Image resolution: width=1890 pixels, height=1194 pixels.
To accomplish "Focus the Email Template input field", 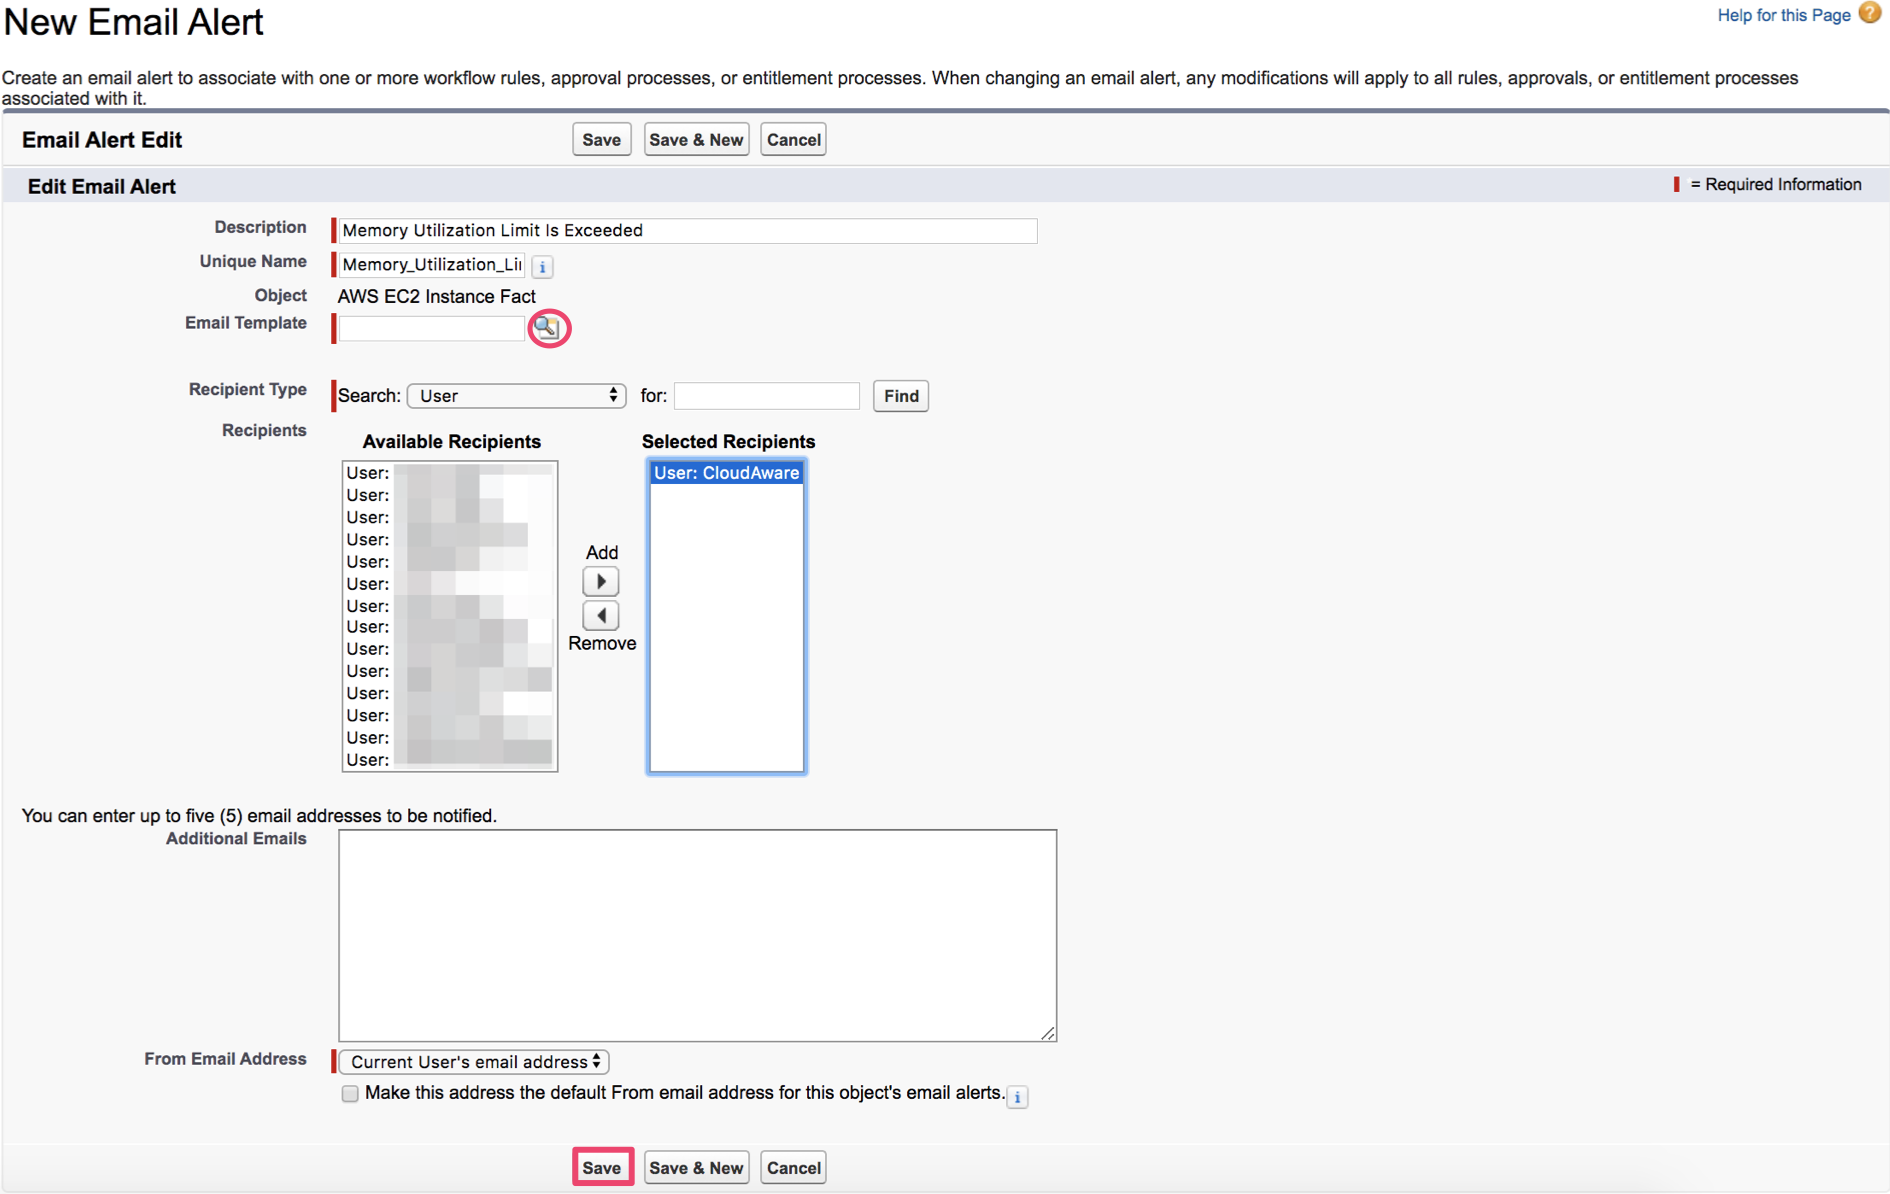I will 431,328.
